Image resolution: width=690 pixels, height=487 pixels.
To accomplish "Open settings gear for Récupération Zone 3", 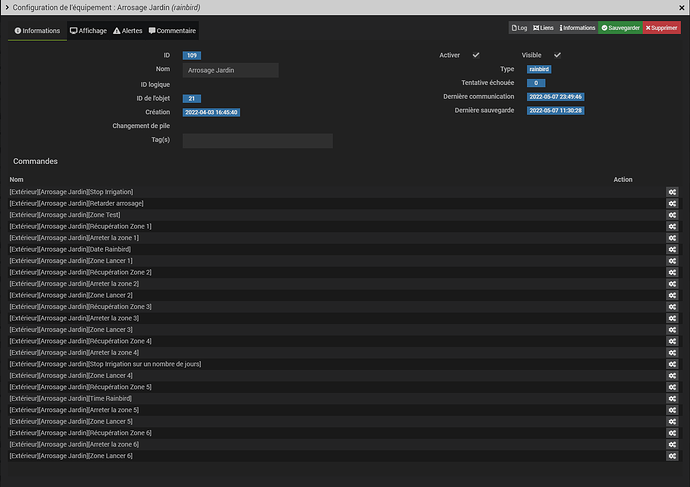I will 672,307.
